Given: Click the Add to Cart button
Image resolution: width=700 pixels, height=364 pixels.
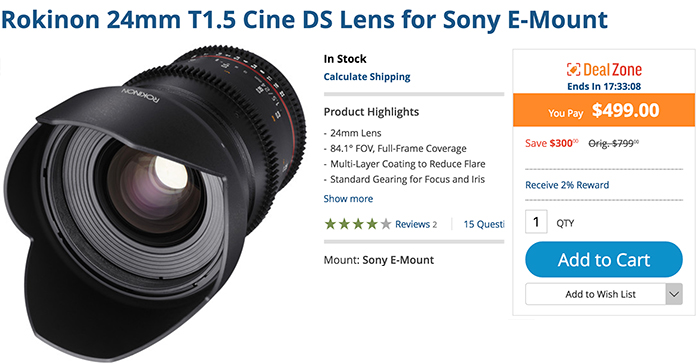Looking at the screenshot, I should (x=604, y=259).
